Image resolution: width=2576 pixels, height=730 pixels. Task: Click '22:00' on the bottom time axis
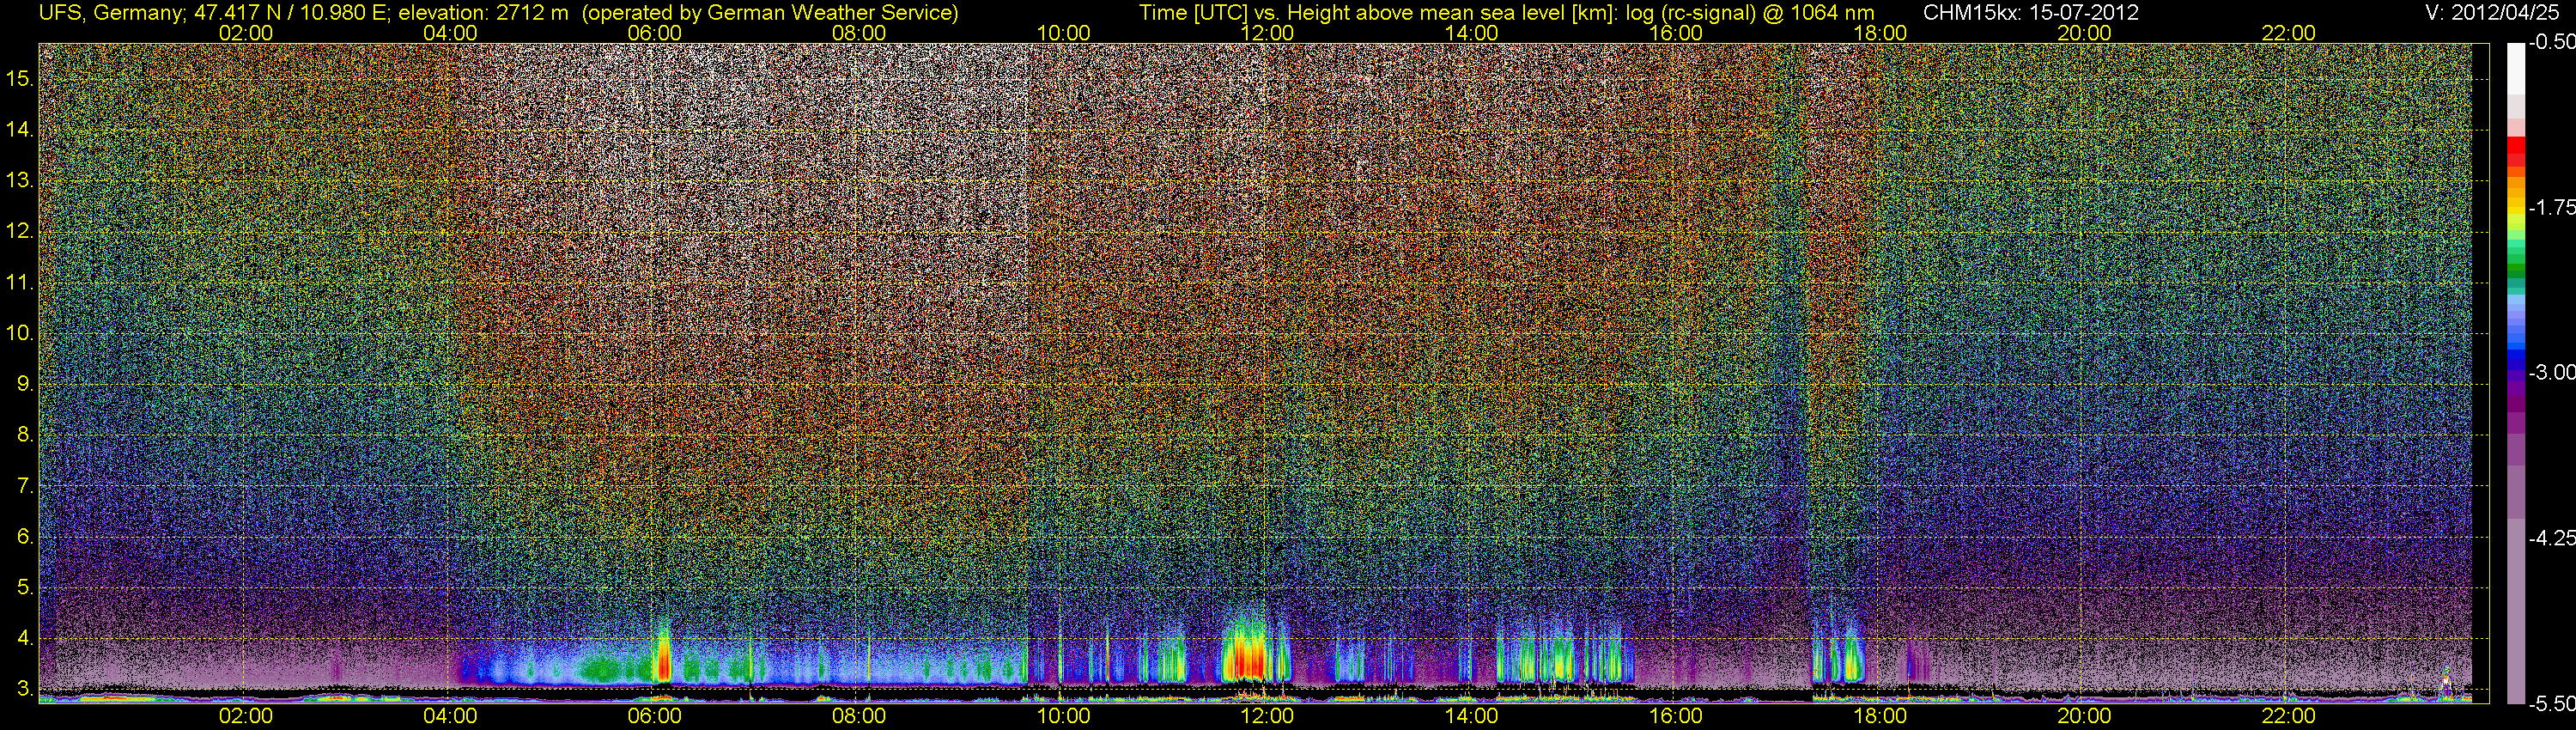click(2289, 716)
